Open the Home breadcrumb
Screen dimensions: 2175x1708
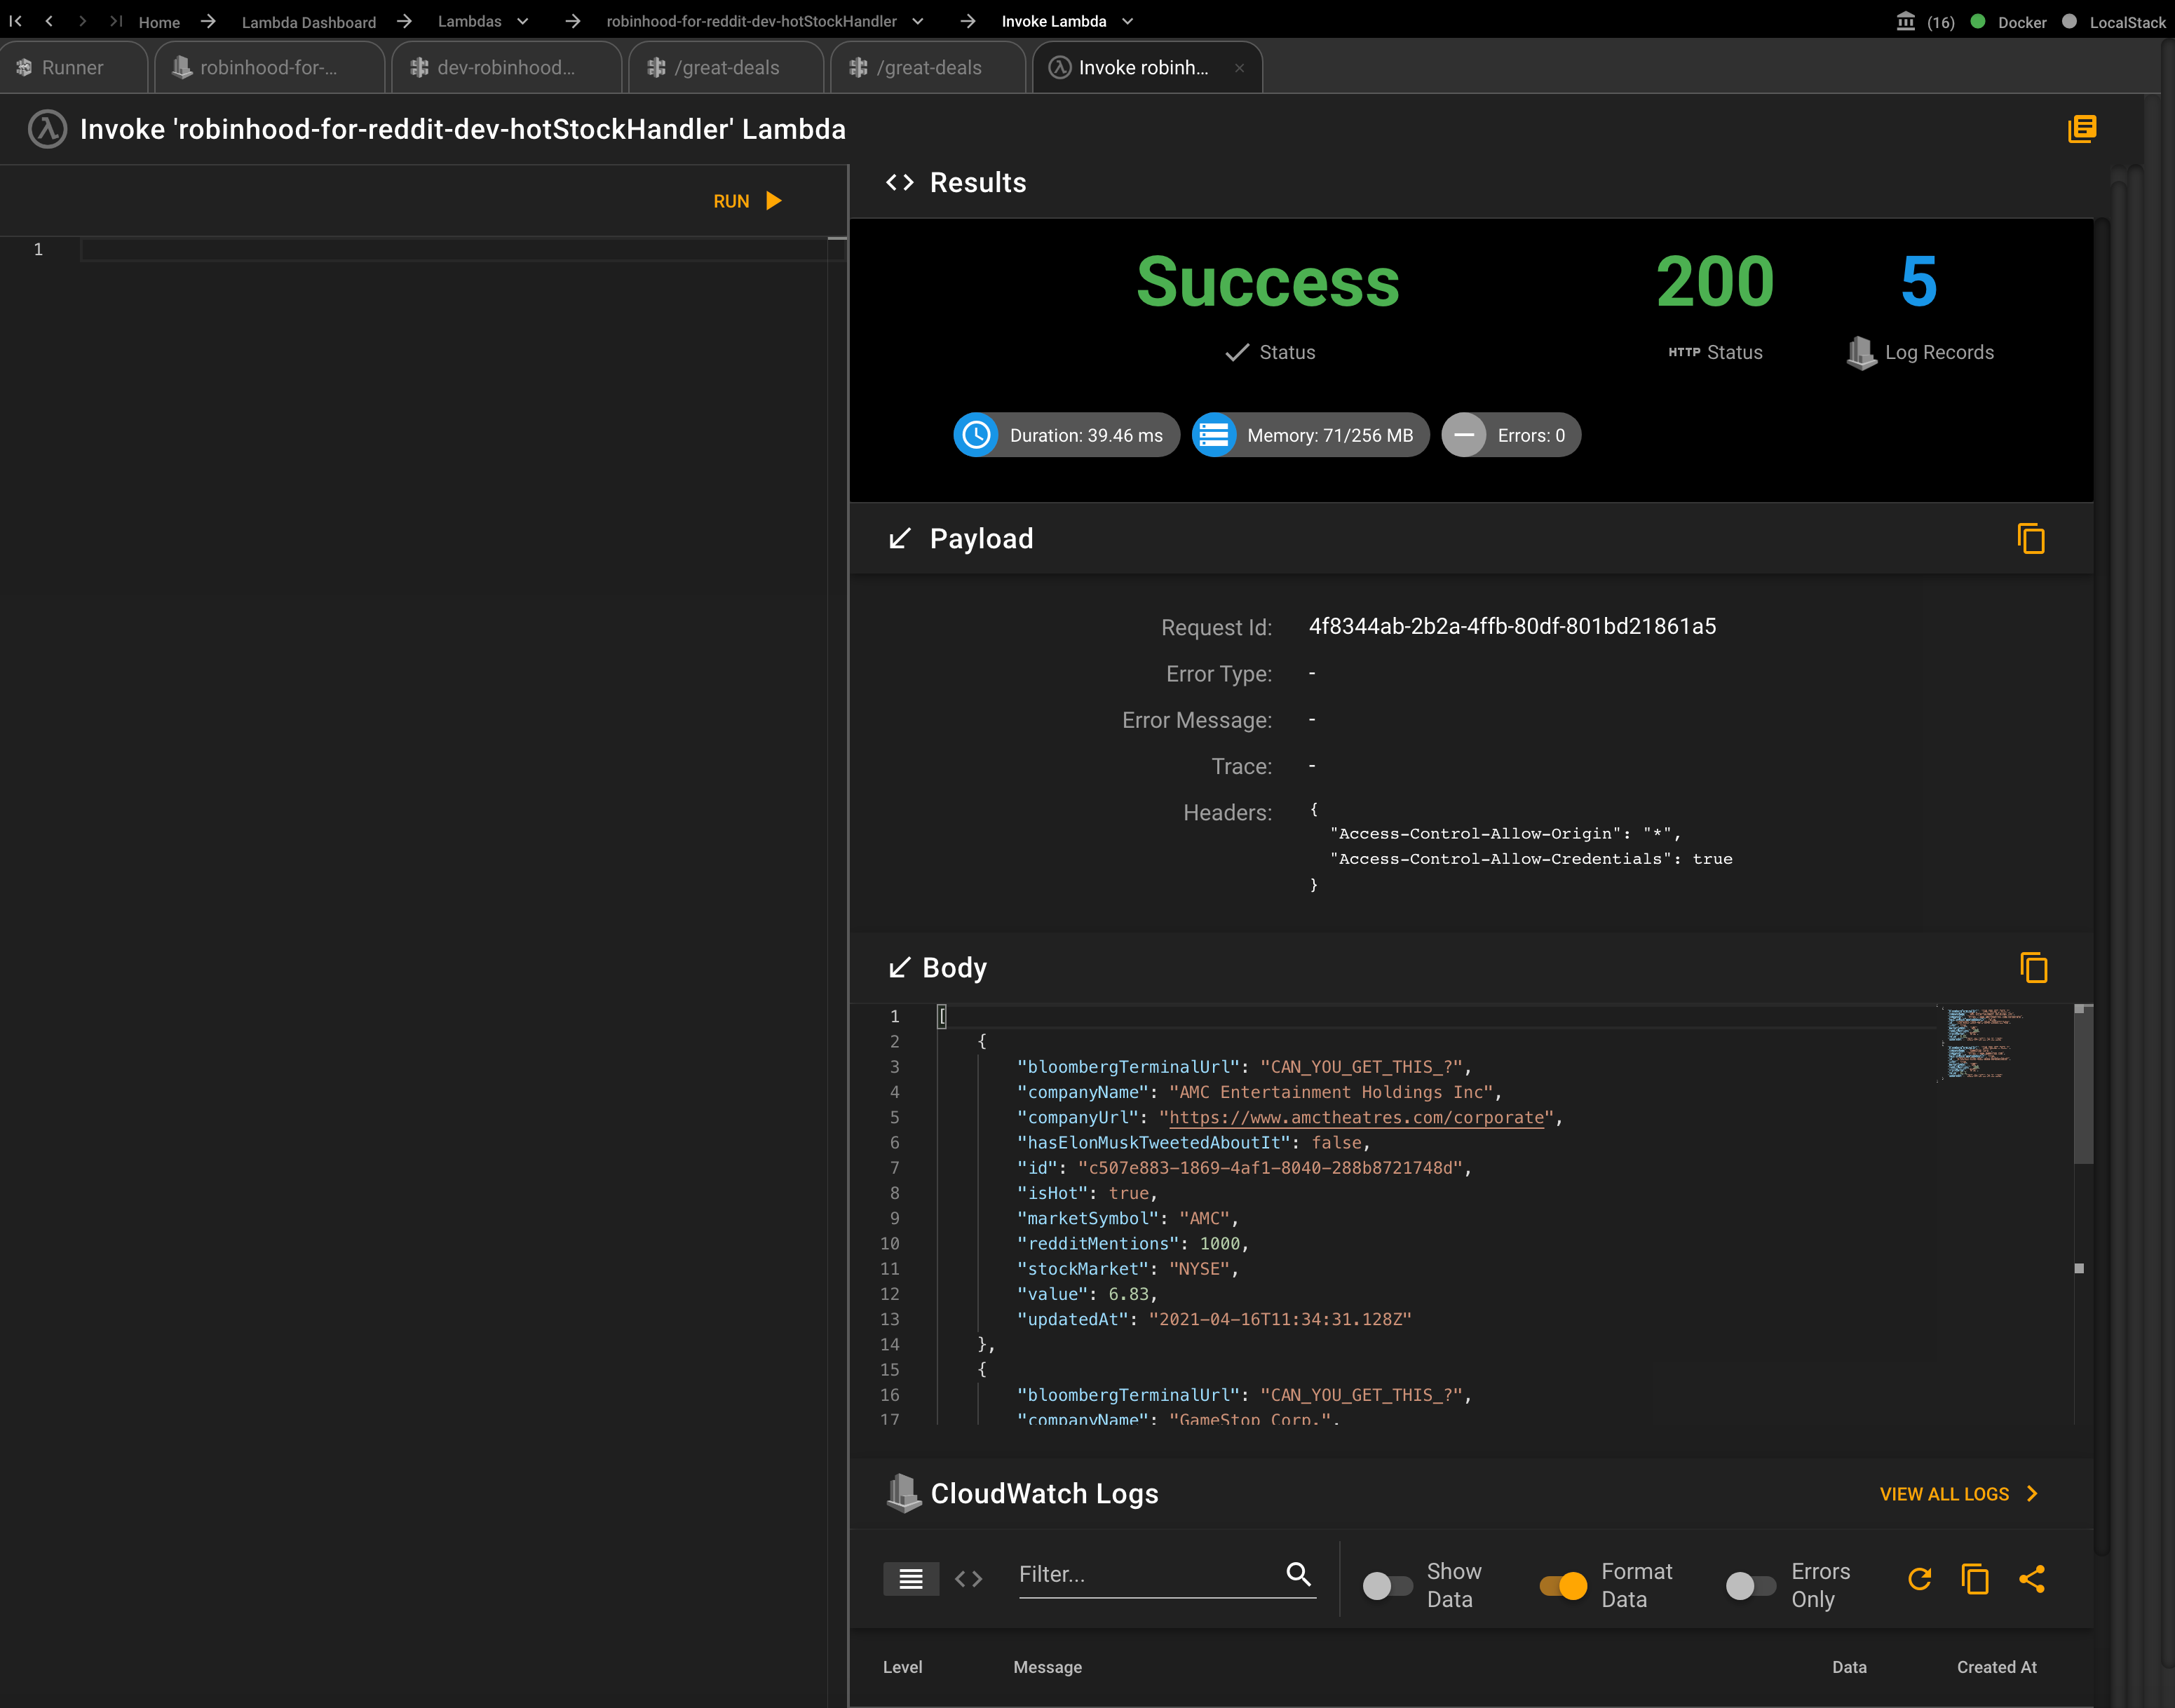[x=159, y=22]
